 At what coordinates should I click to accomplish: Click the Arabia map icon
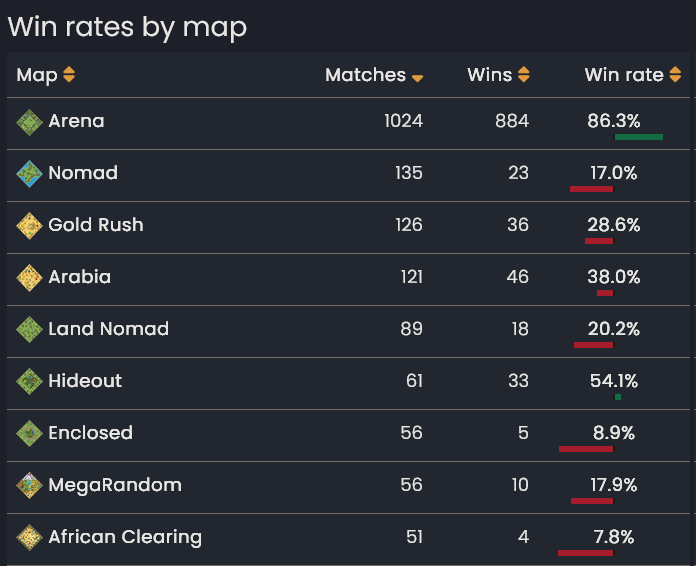[29, 278]
